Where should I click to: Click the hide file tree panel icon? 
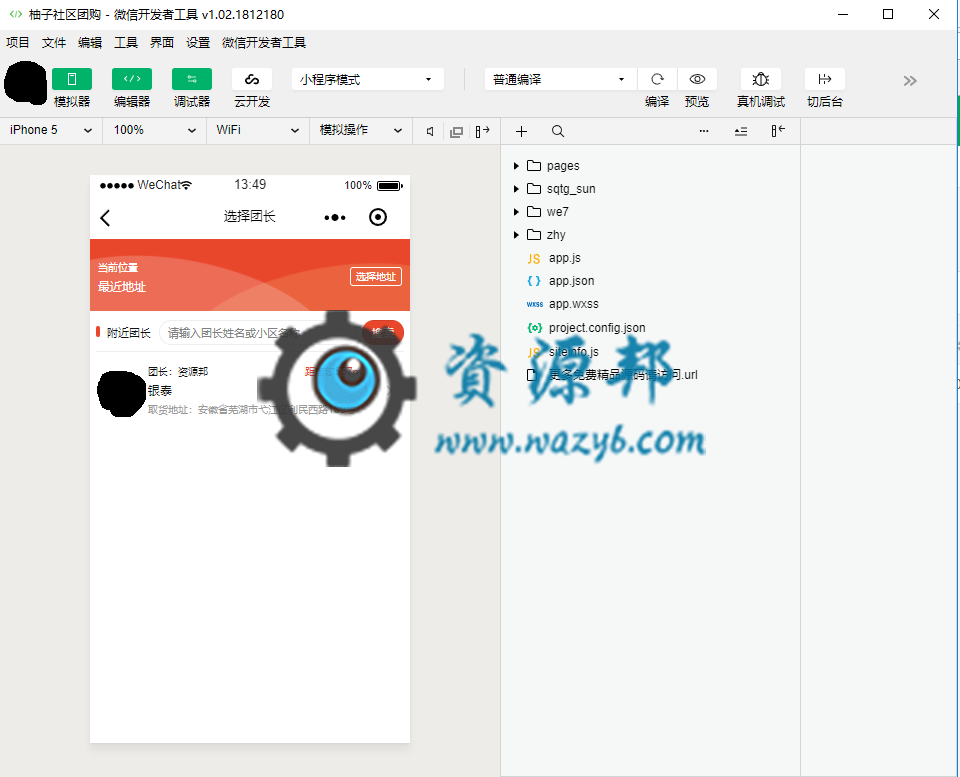(x=778, y=131)
